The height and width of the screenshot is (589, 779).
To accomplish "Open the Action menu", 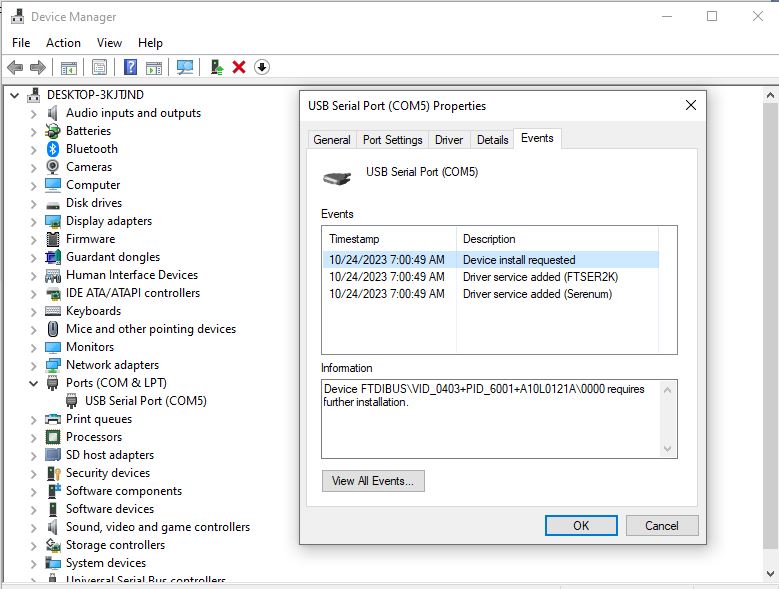I will coord(63,43).
